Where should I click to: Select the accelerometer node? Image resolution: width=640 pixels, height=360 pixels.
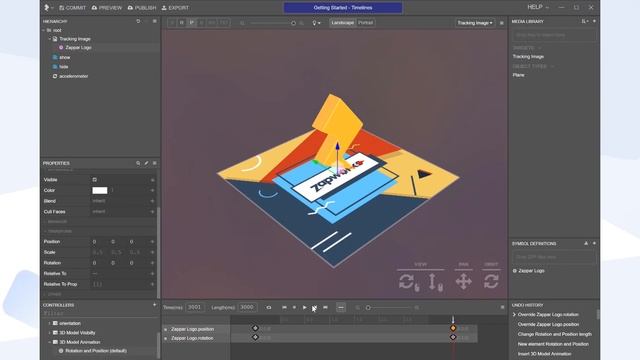(73, 76)
